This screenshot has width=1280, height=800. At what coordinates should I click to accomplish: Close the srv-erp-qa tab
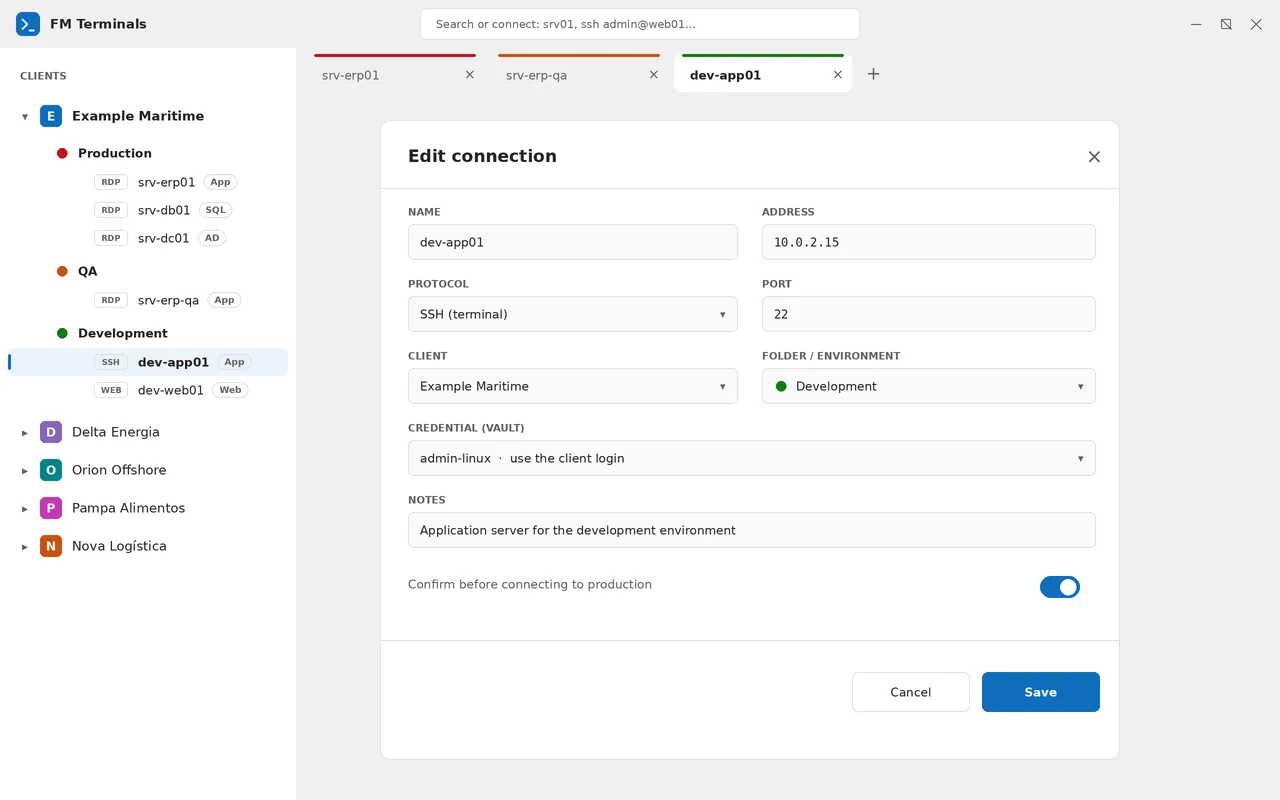(x=654, y=75)
